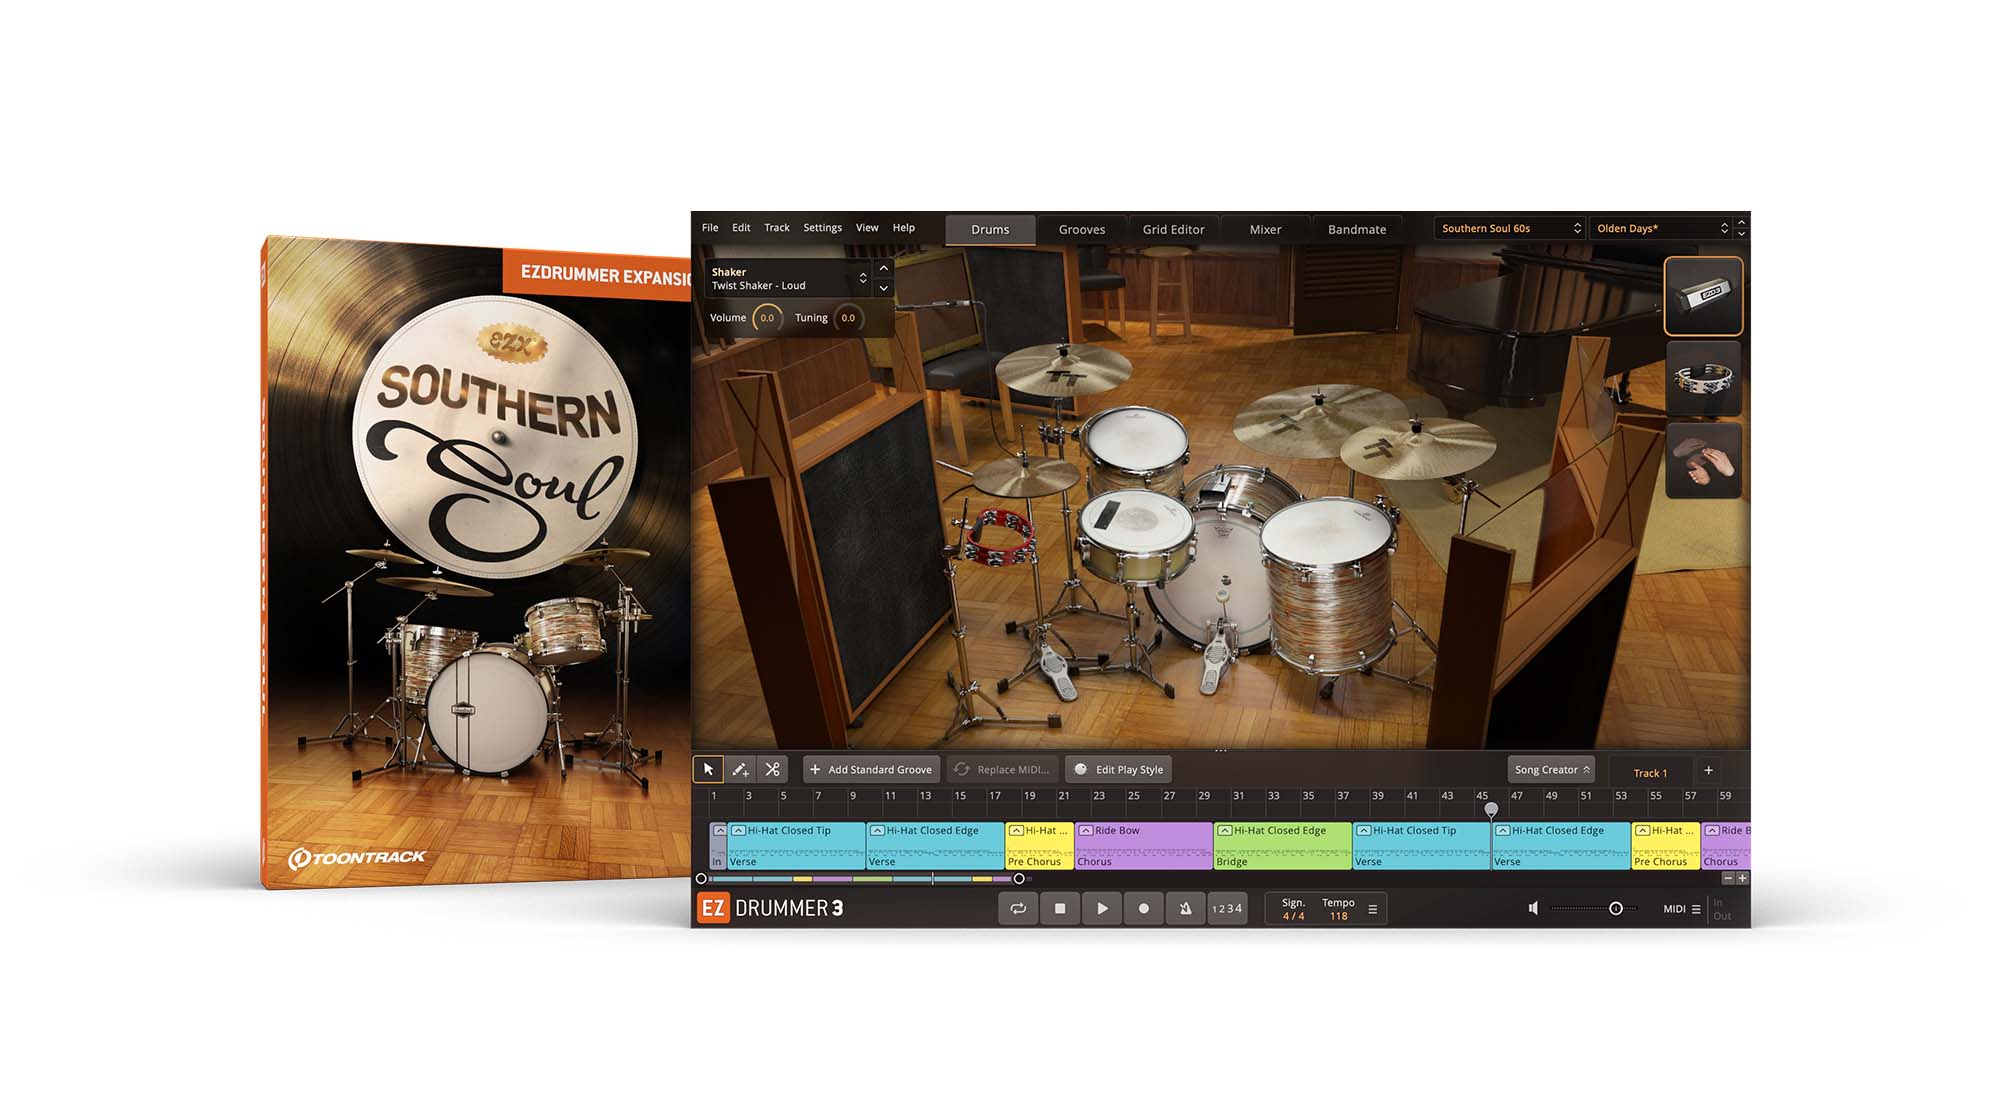
Task: Select the scissors cut tool
Action: click(772, 769)
